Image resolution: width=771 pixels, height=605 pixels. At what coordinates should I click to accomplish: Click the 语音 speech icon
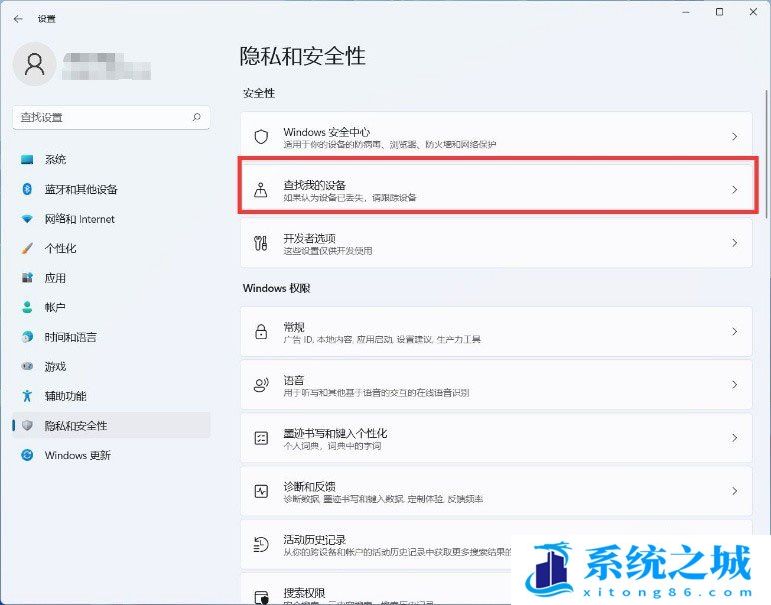[261, 385]
